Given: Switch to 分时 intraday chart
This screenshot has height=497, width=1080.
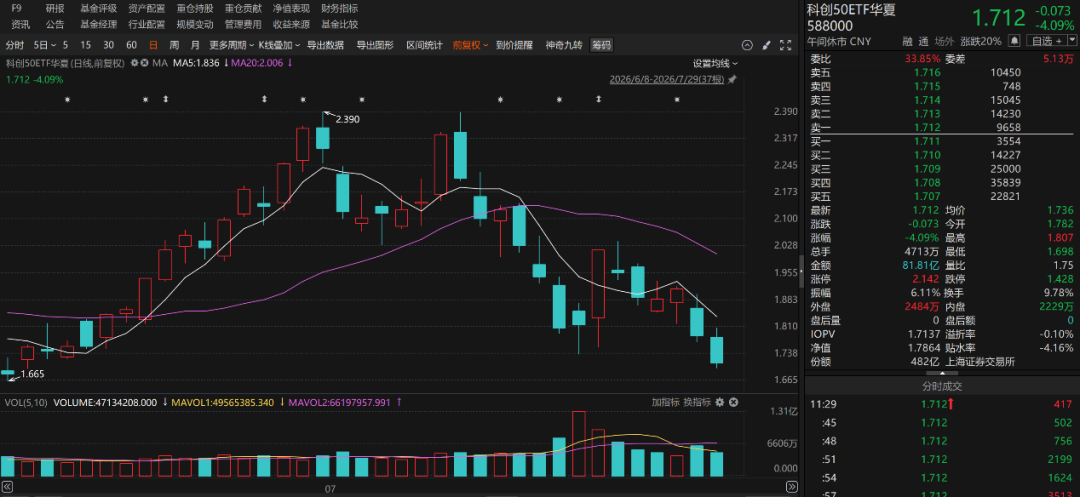Looking at the screenshot, I should click(x=14, y=45).
